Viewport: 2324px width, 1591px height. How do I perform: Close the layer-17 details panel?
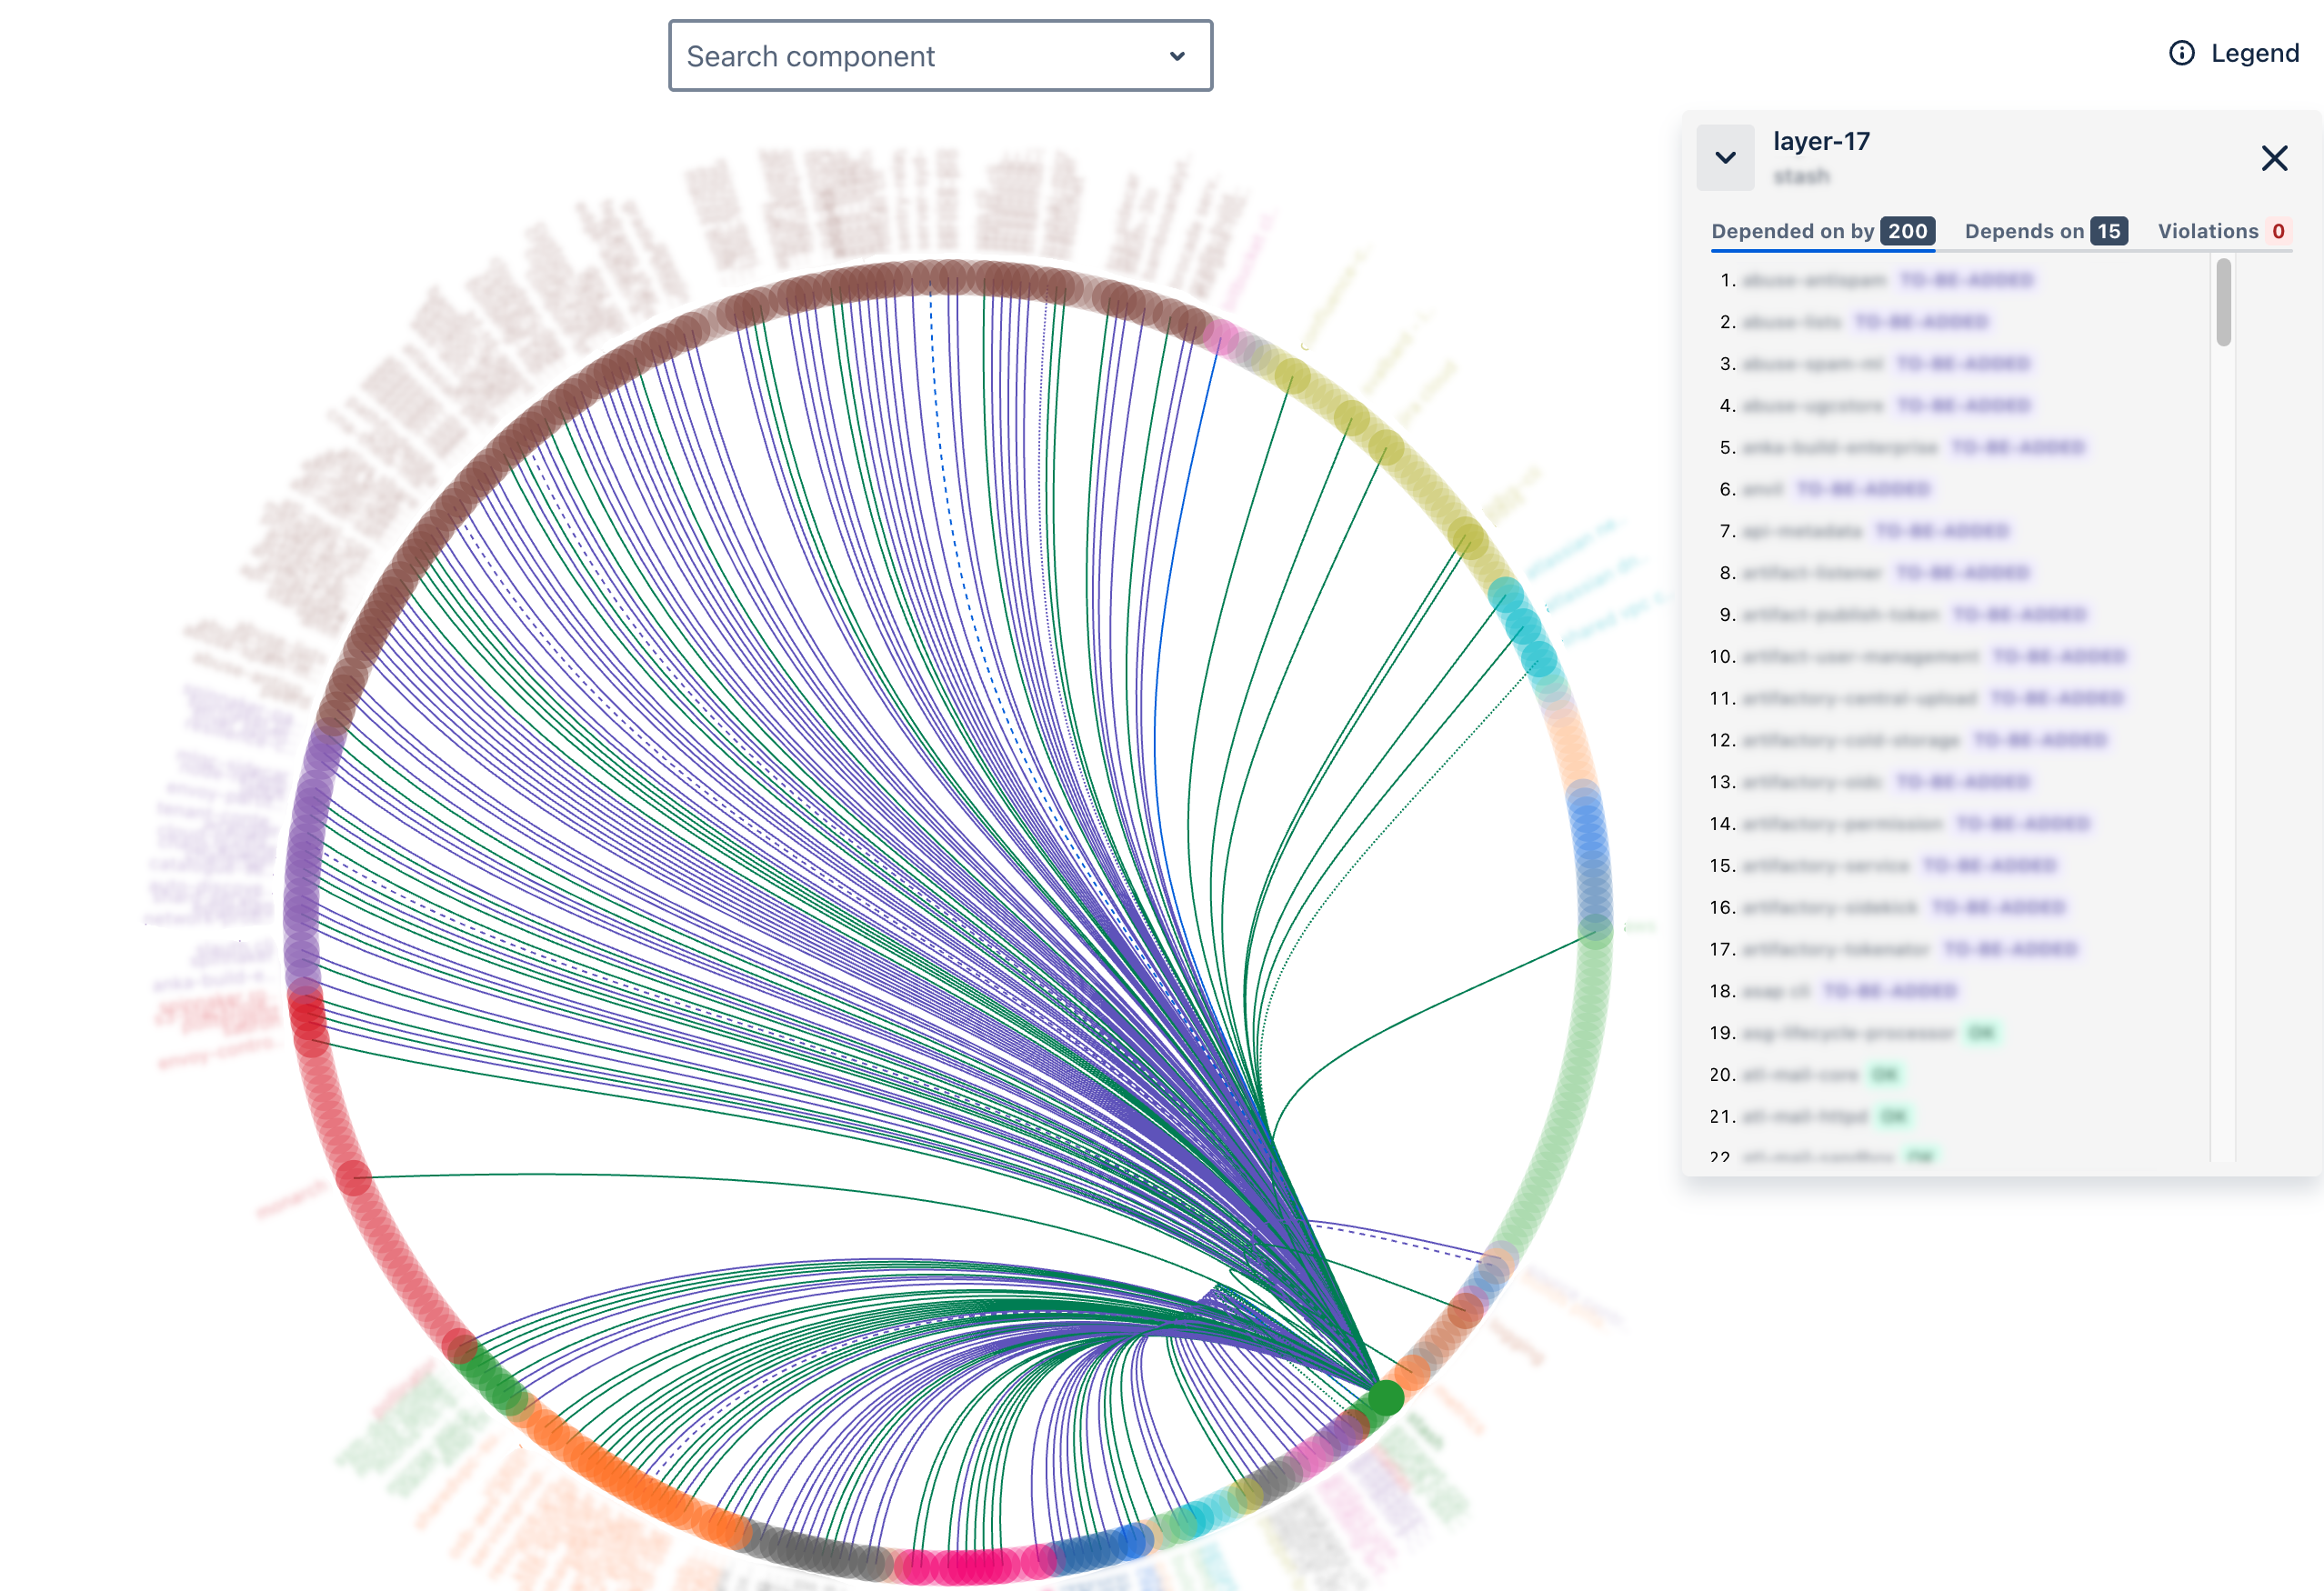point(2274,158)
